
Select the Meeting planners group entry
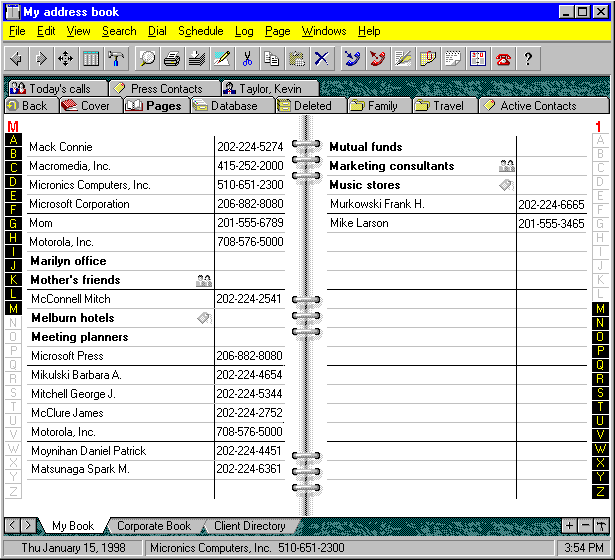[x=80, y=337]
